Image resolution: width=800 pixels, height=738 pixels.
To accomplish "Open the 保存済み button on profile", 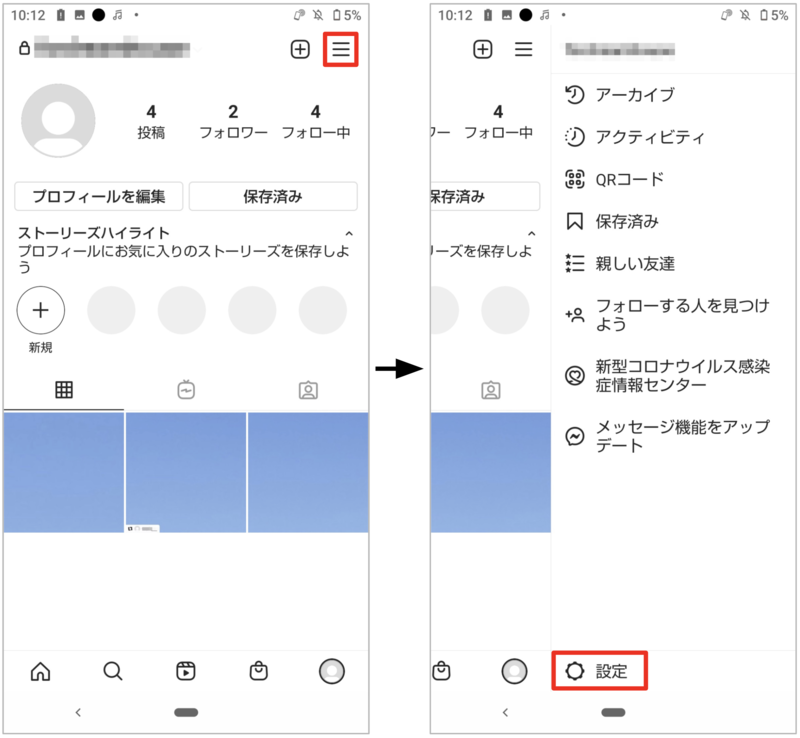I will (272, 197).
